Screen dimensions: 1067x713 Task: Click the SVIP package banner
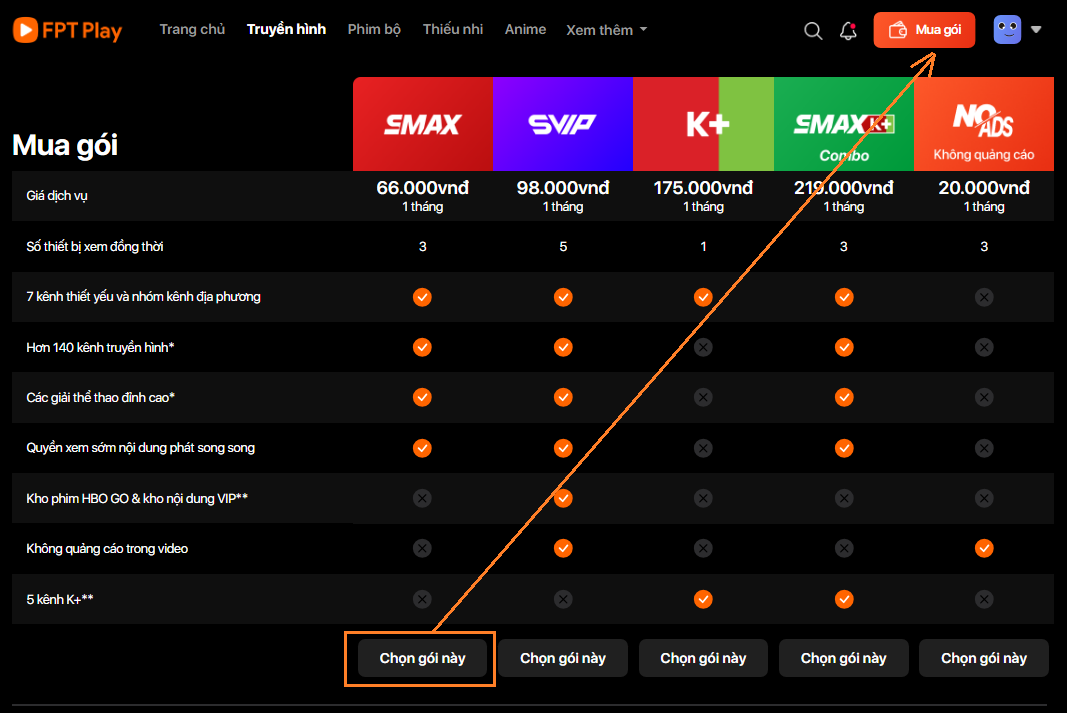click(563, 124)
